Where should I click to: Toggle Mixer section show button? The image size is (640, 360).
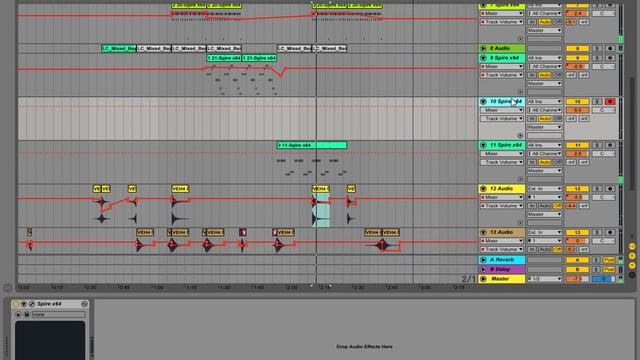[x=632, y=265]
